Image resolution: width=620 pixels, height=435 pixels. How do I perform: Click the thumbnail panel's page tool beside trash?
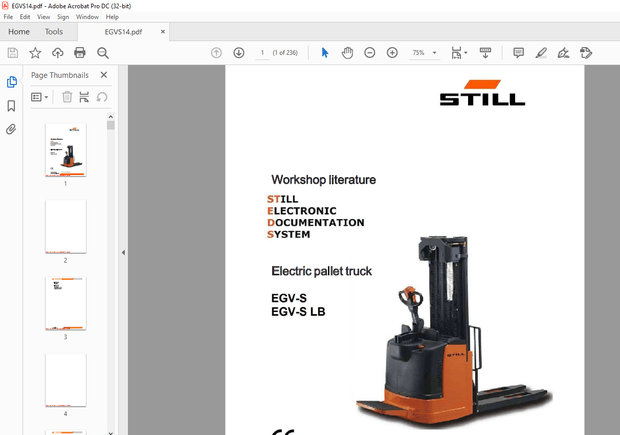point(84,97)
